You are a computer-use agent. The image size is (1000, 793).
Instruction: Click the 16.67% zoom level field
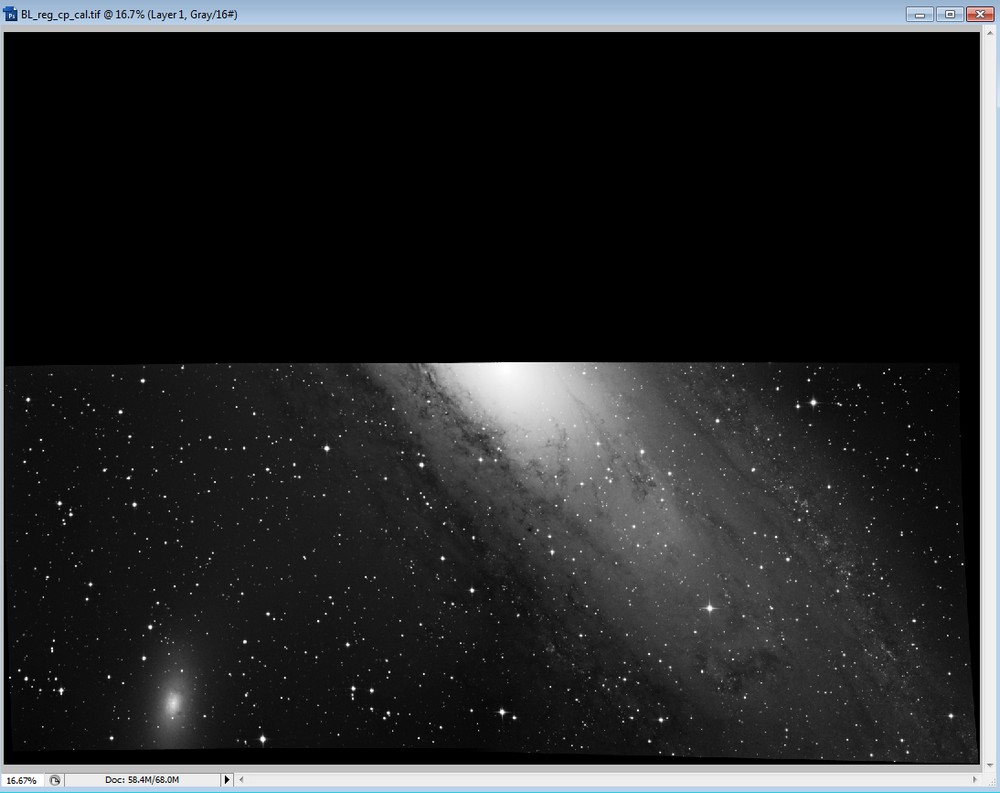(22, 779)
